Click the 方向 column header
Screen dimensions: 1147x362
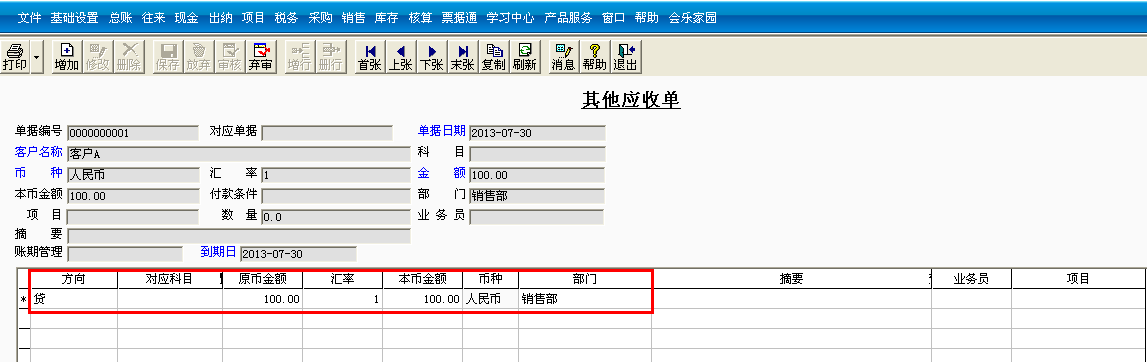pyautogui.click(x=74, y=279)
